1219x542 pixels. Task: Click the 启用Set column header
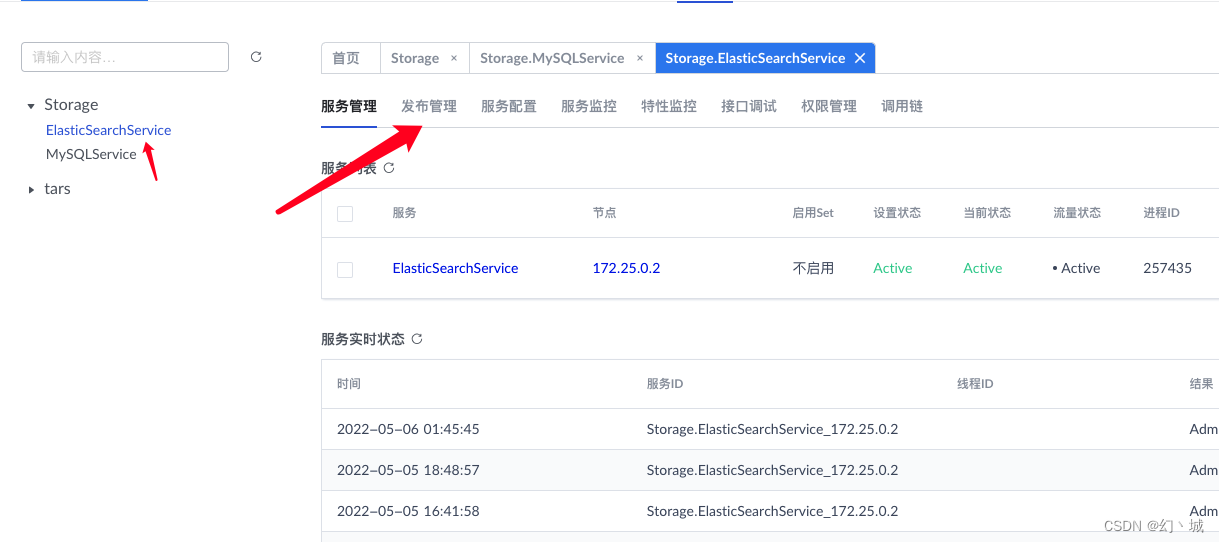tap(813, 213)
